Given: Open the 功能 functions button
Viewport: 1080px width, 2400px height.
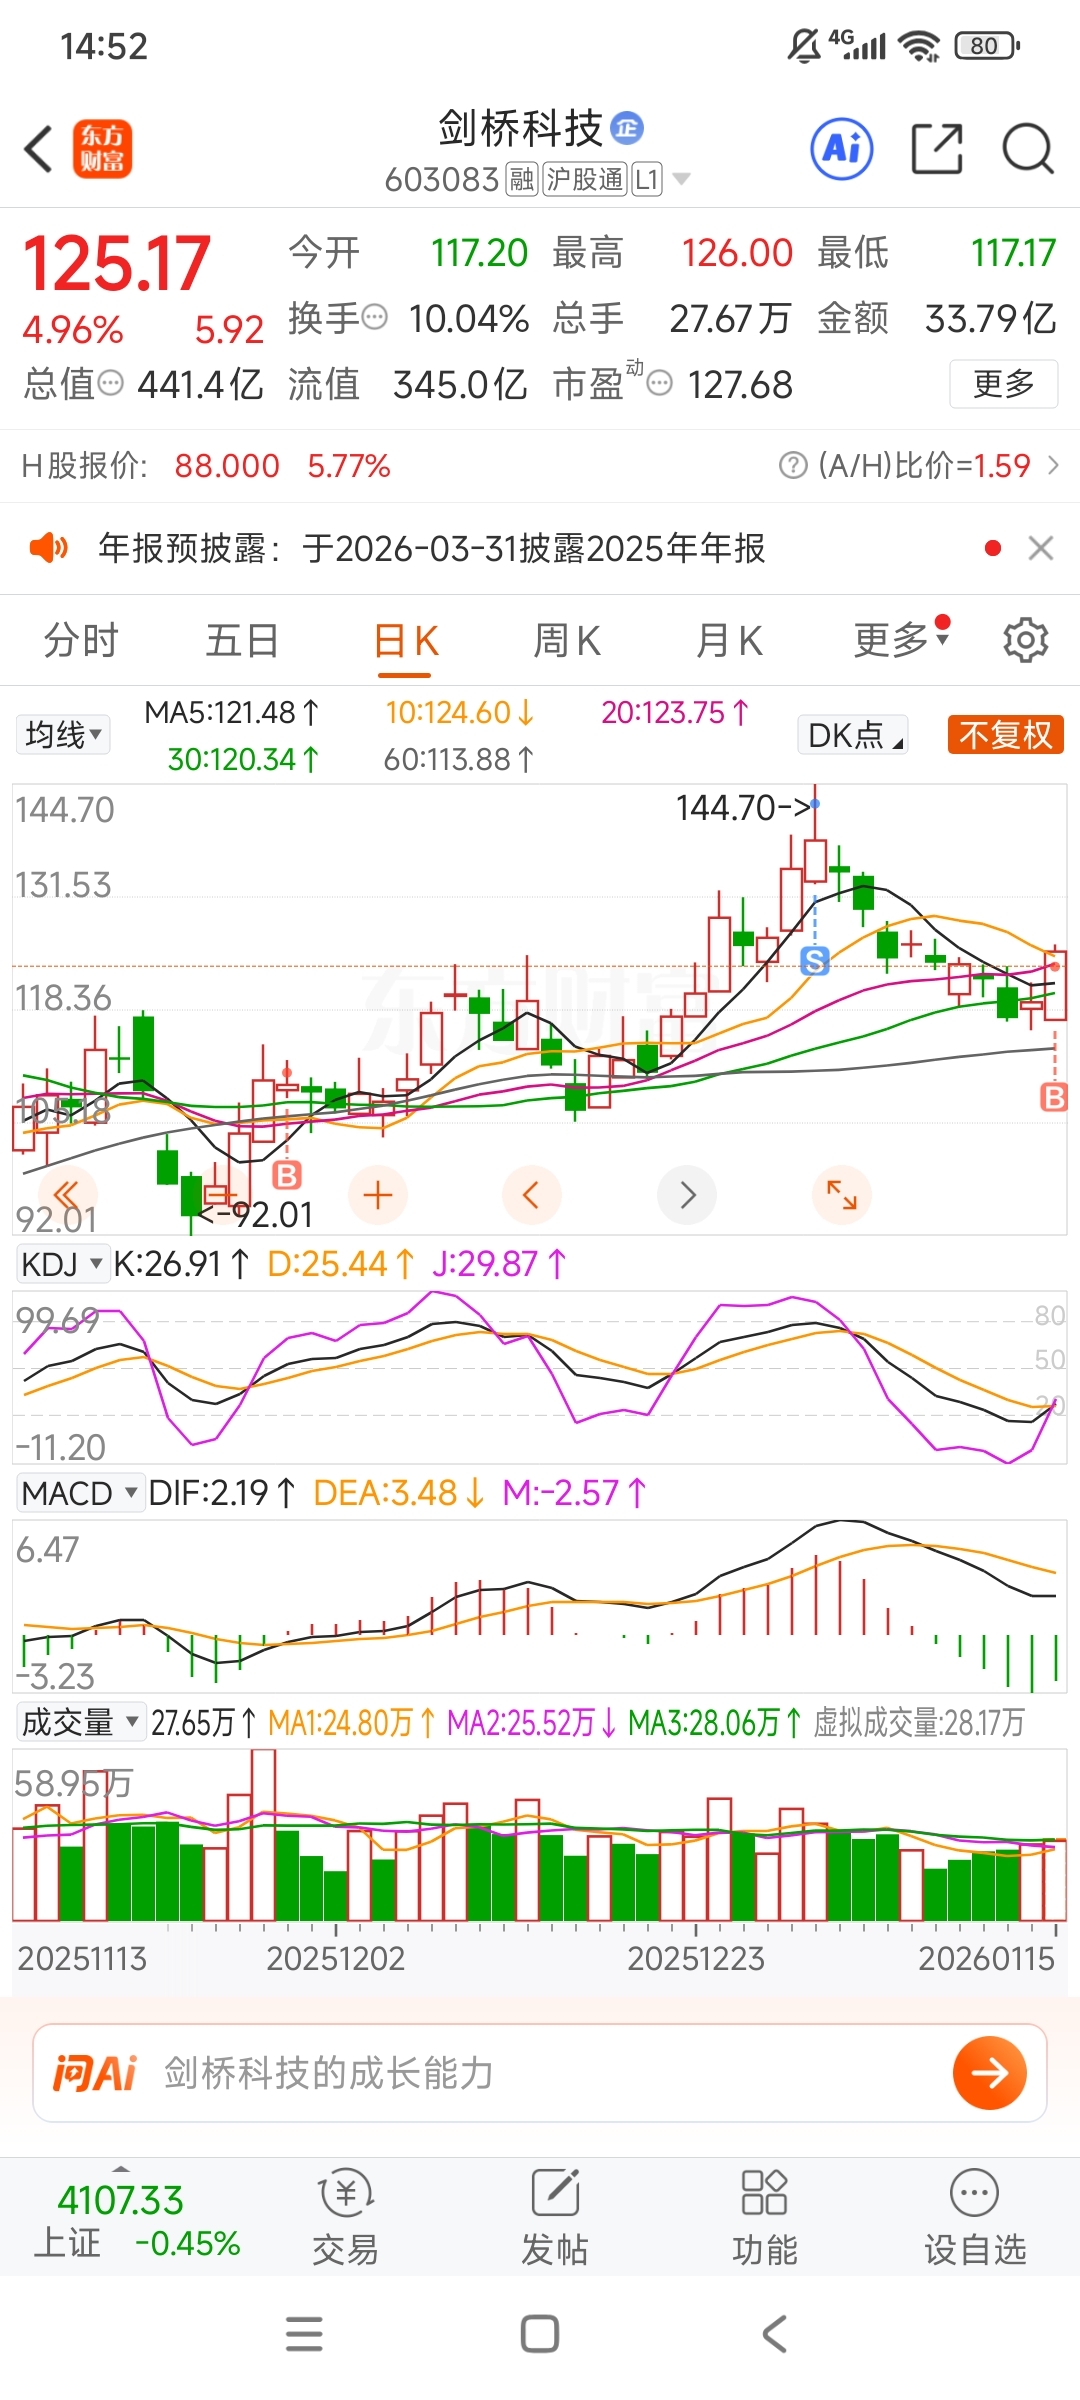Looking at the screenshot, I should point(765,2217).
